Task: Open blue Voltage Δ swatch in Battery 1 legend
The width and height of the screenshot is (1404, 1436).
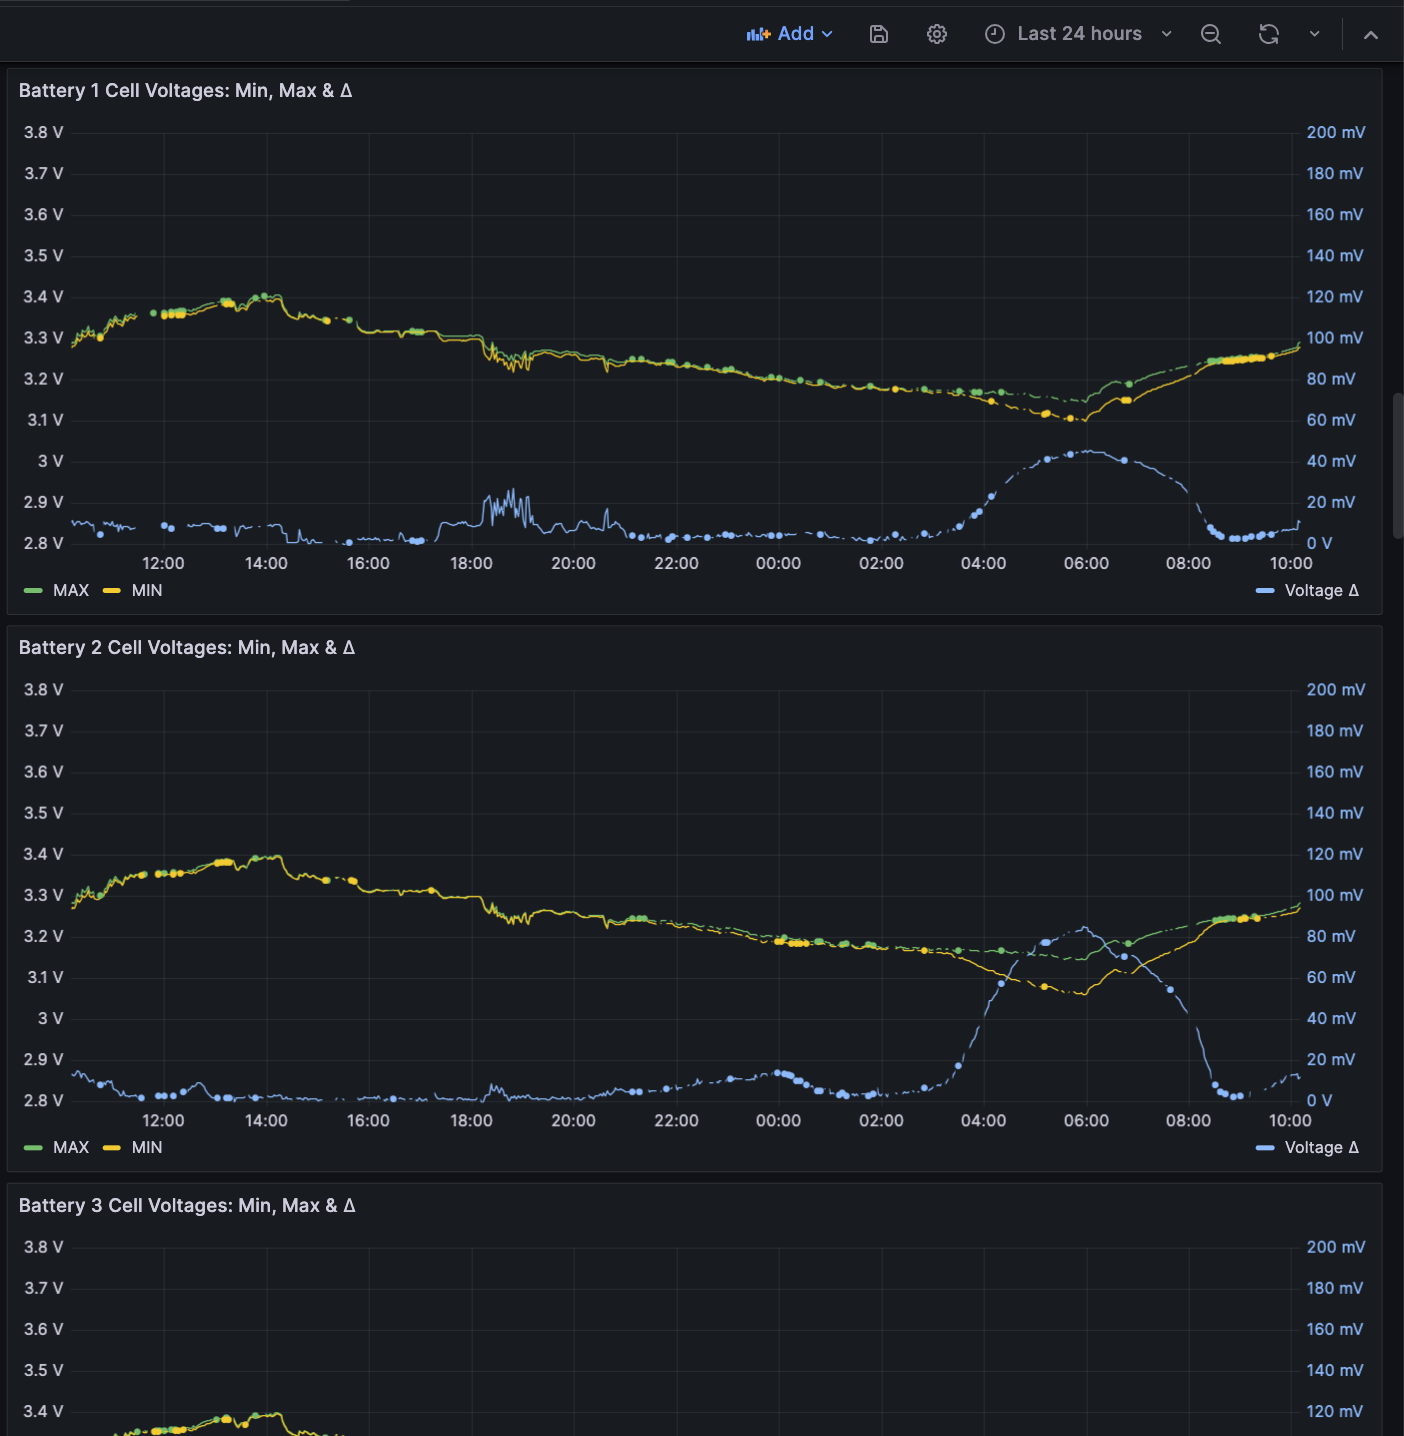Action: coord(1265,591)
